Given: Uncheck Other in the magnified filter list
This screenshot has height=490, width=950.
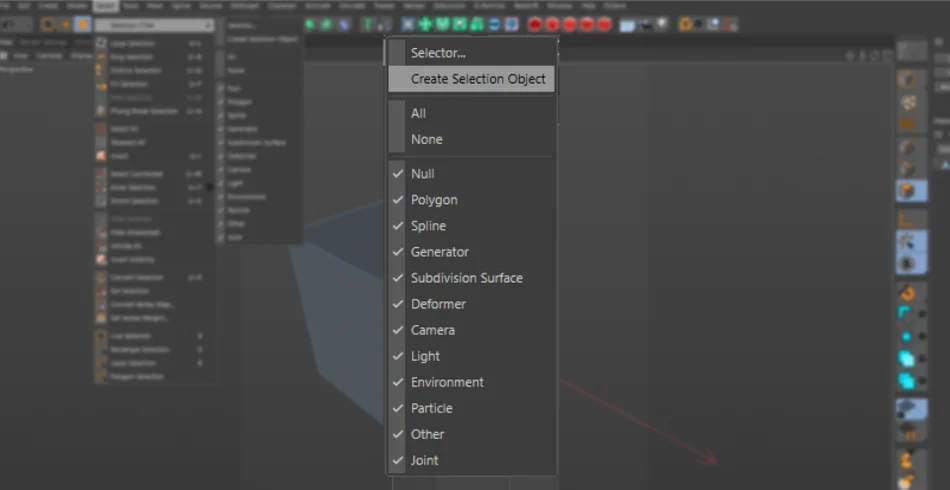Looking at the screenshot, I should [470, 434].
